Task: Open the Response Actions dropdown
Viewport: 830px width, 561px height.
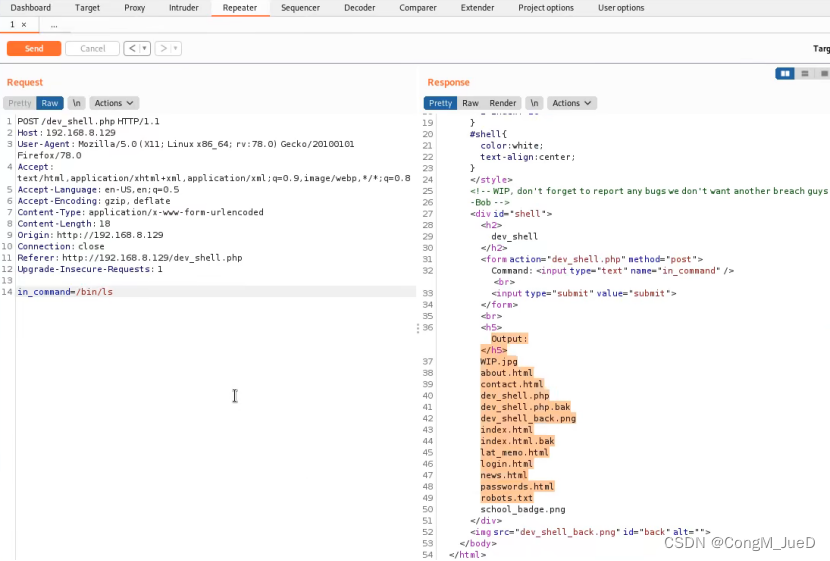Action: (572, 103)
